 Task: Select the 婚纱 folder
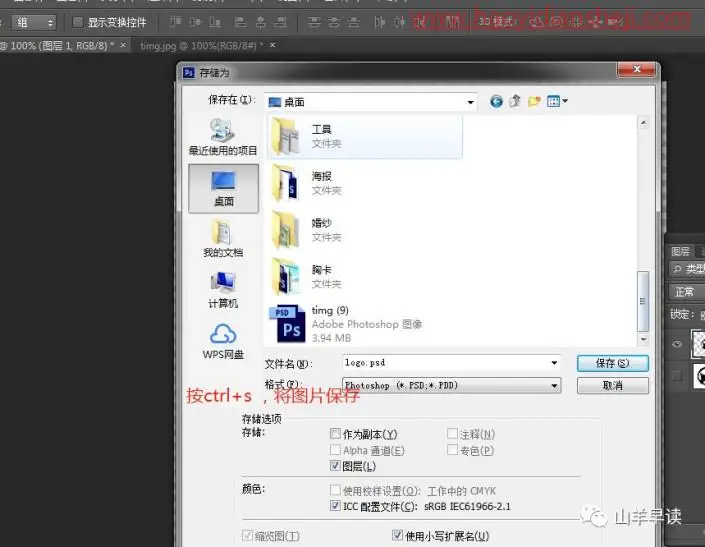(365, 230)
